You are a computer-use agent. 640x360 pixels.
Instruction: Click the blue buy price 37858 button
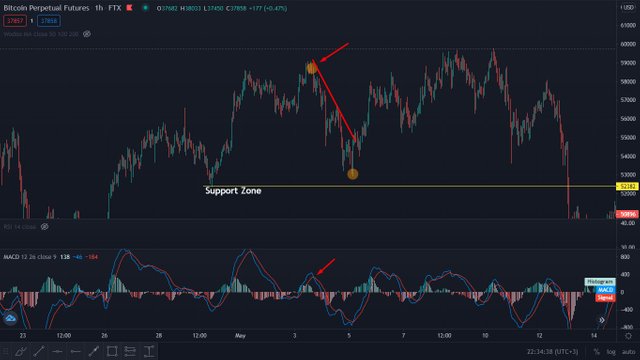(x=49, y=21)
